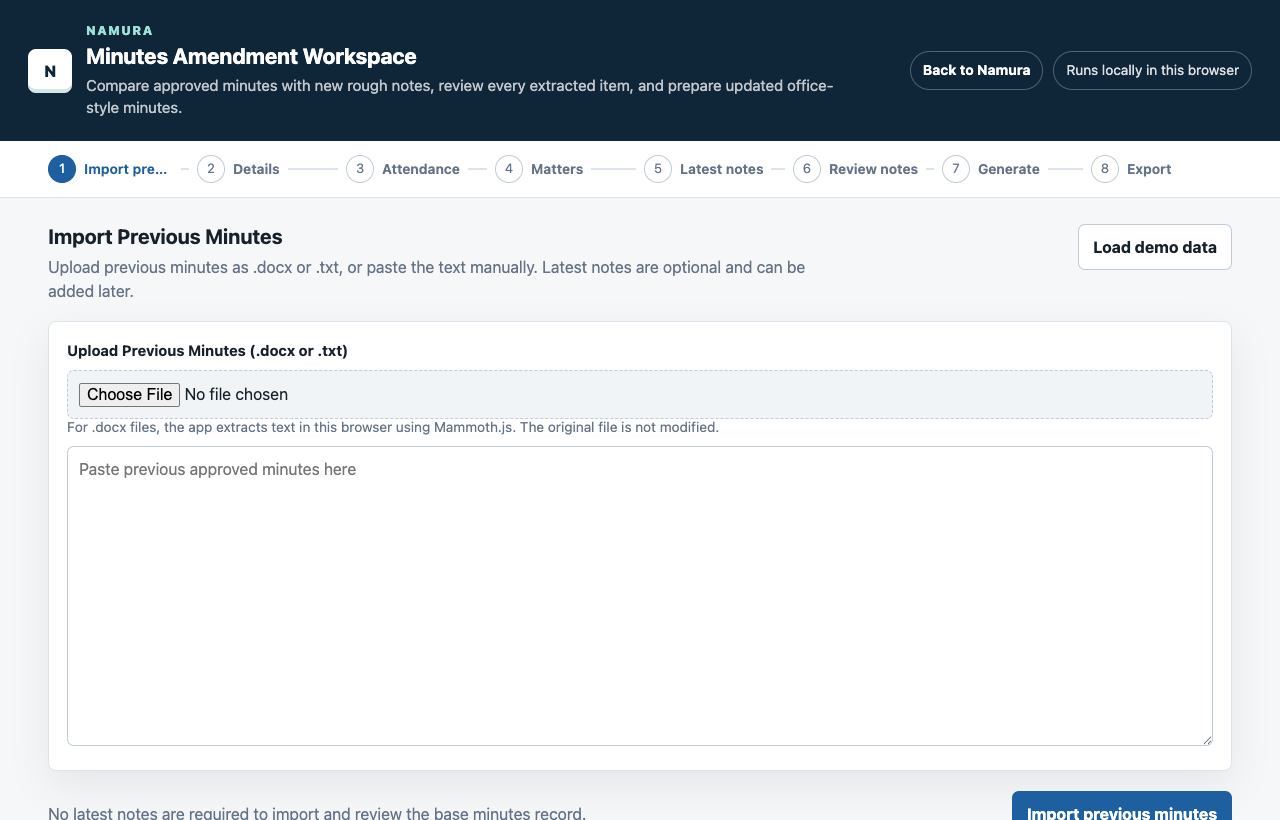Screen dimensions: 1280x820
Task: Click the 'No latest notes are required' note
Action: [317, 813]
